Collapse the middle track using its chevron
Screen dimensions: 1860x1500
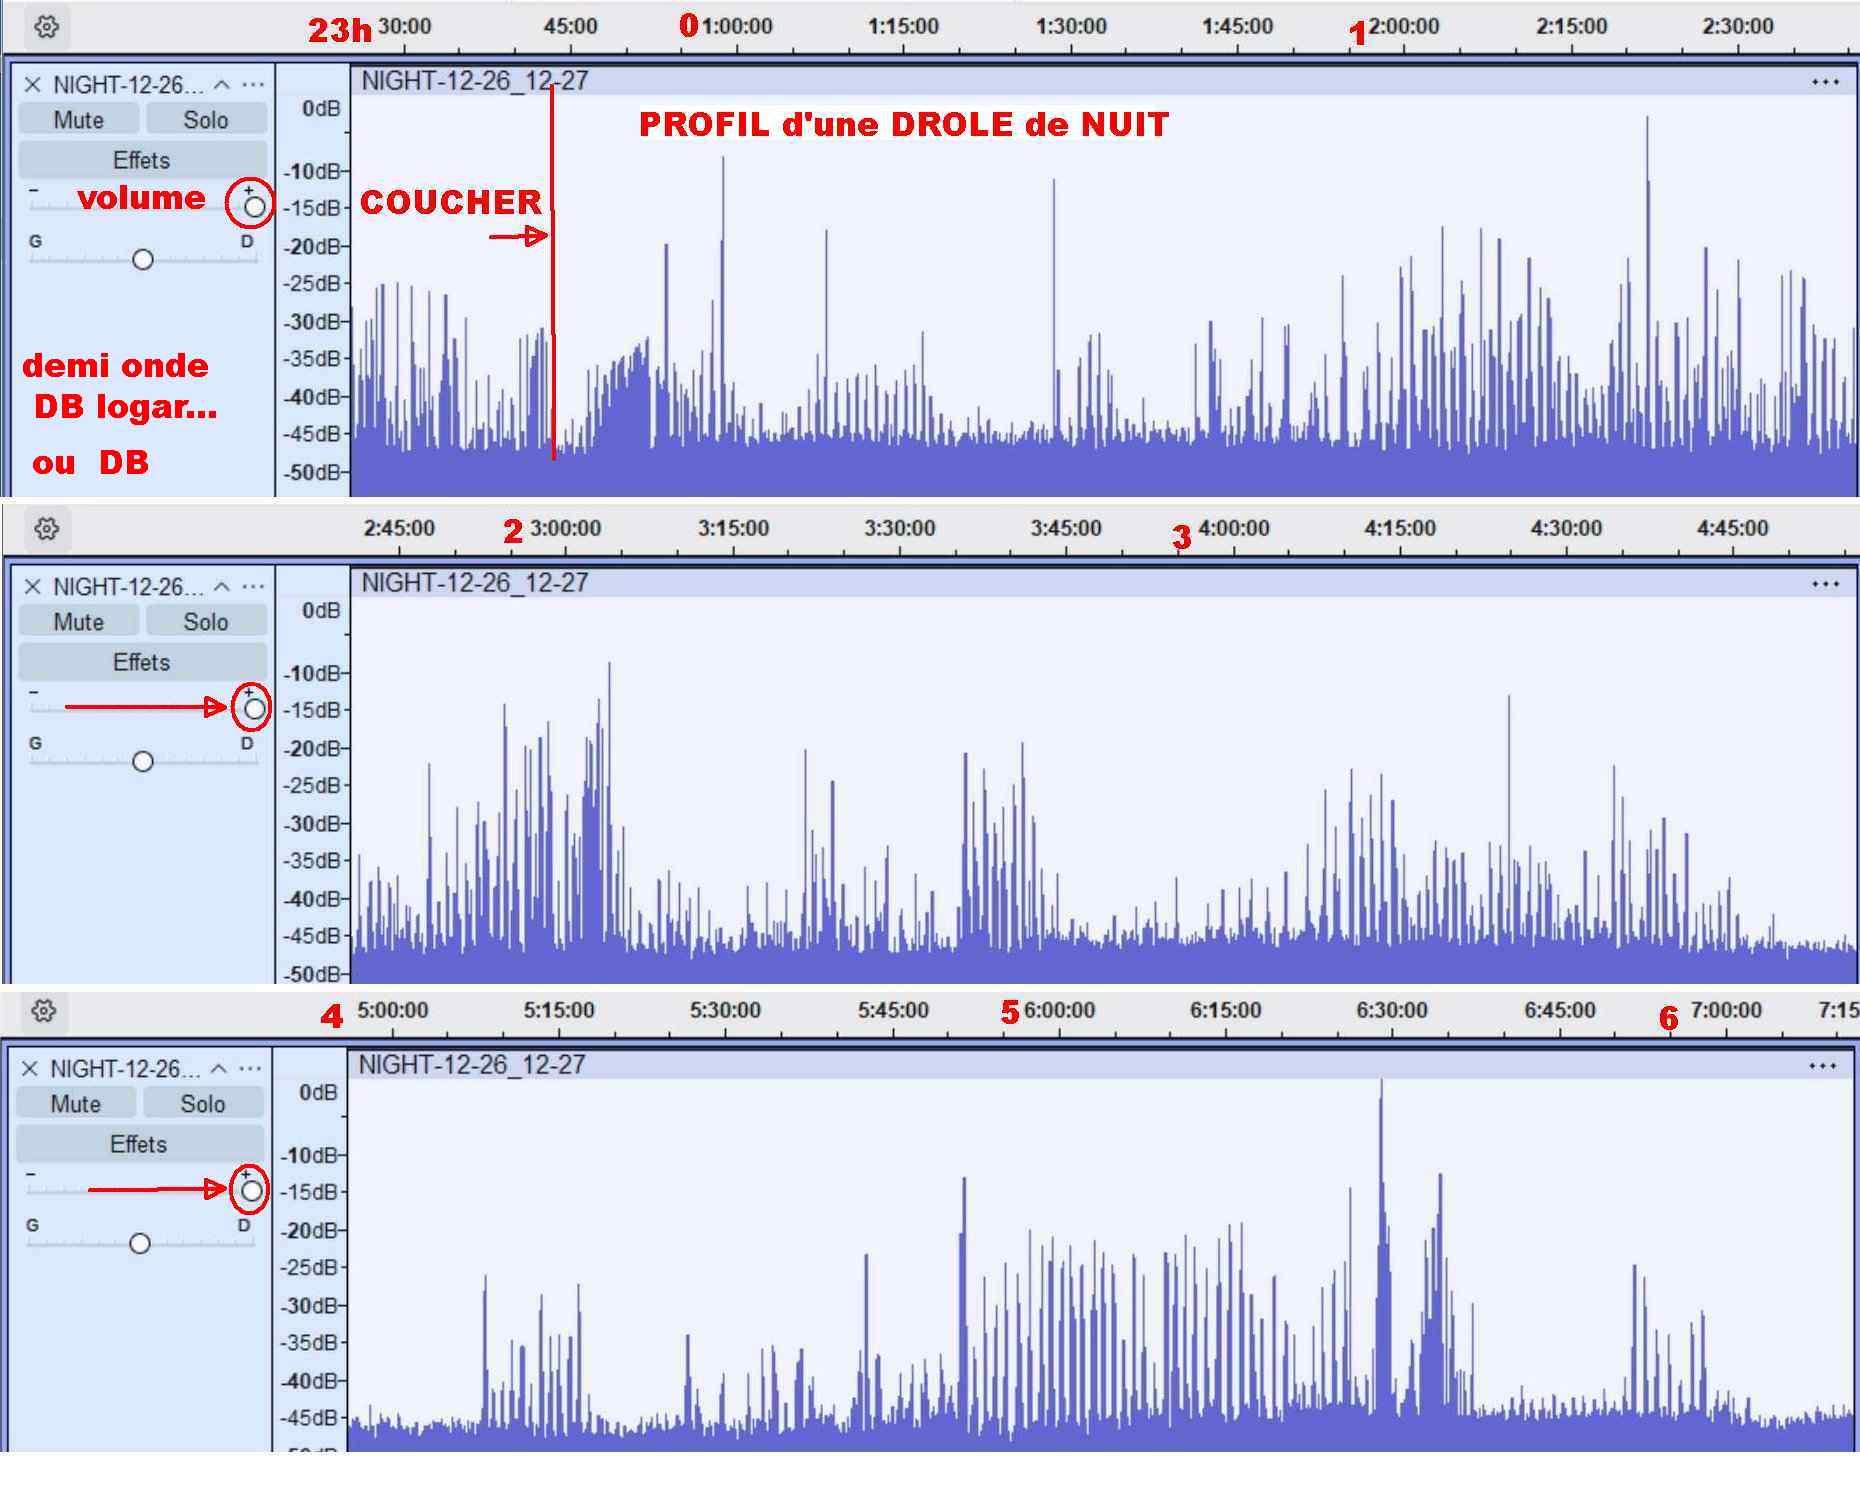(222, 587)
